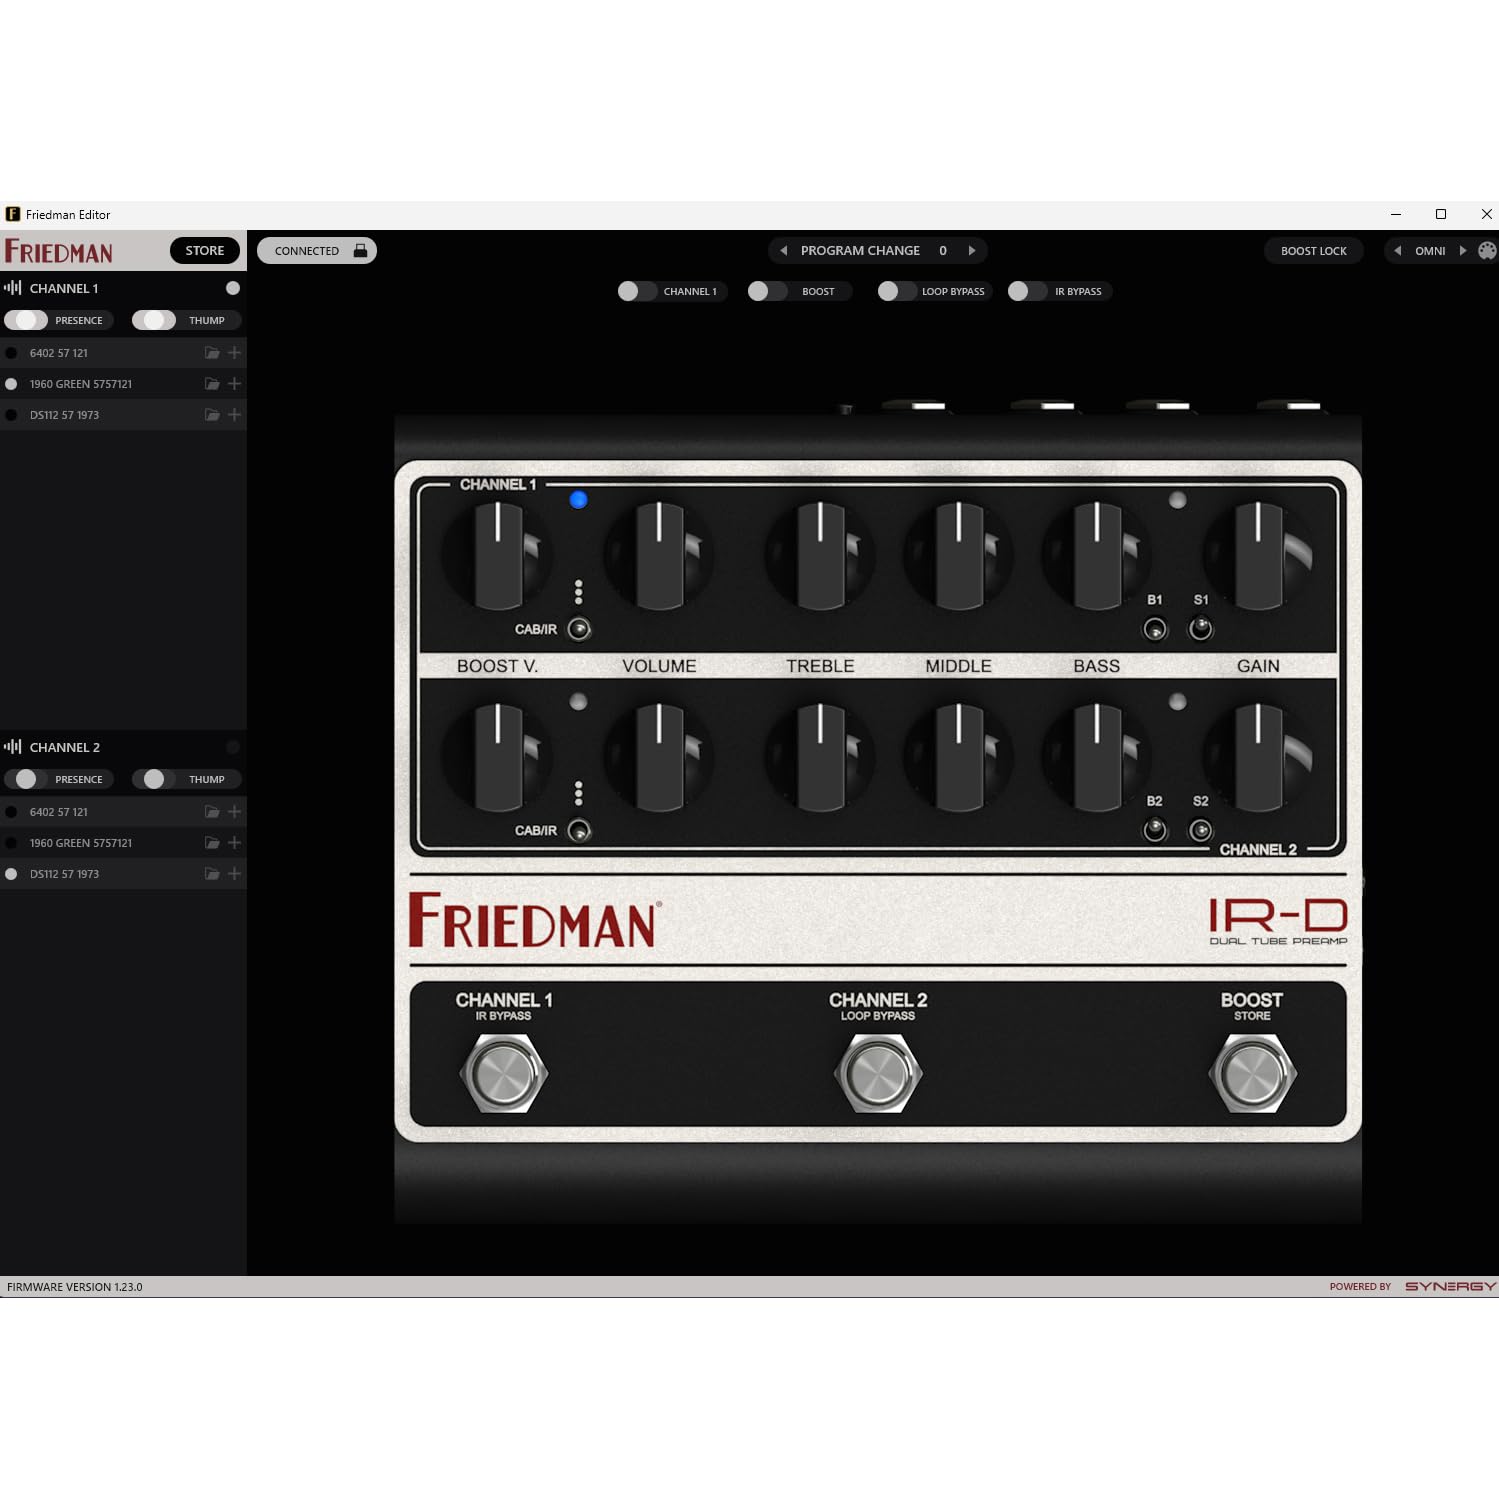Click Channel 1 MIDDLE knob

tap(958, 556)
